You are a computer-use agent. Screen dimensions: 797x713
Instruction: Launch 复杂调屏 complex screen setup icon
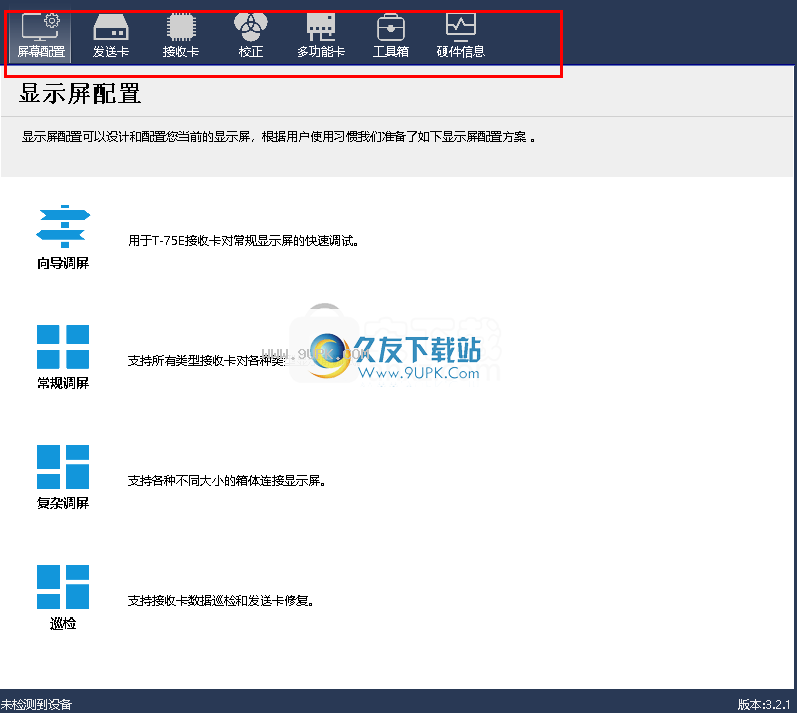pyautogui.click(x=63, y=467)
